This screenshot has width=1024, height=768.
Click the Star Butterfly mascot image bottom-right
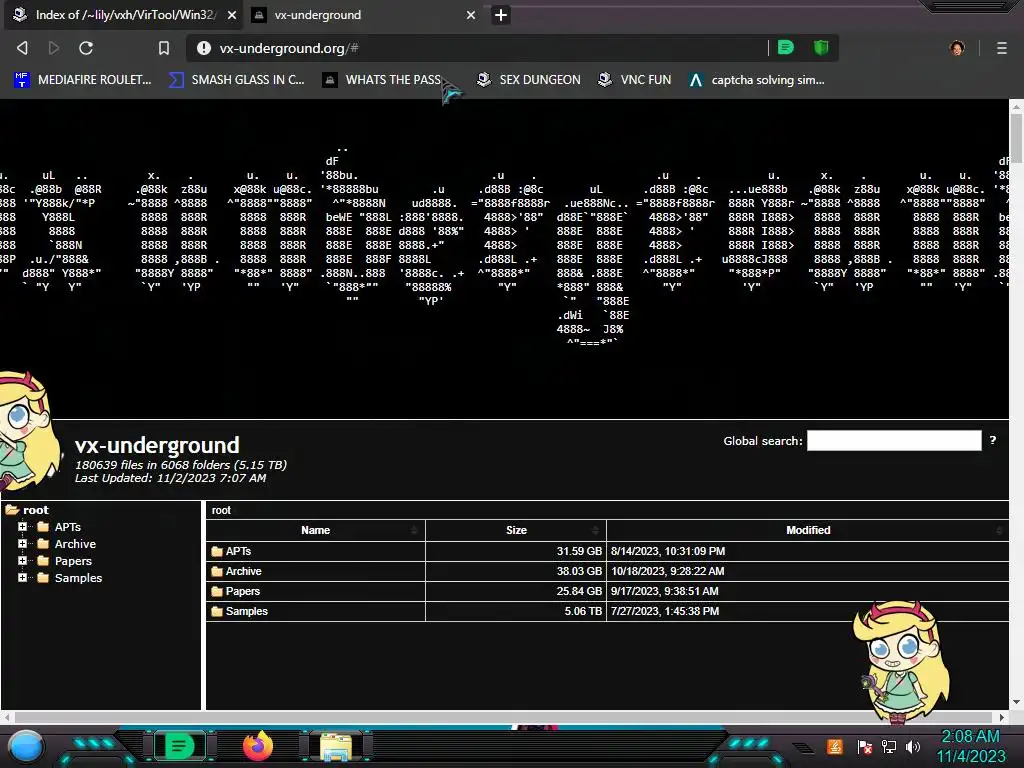pyautogui.click(x=903, y=662)
